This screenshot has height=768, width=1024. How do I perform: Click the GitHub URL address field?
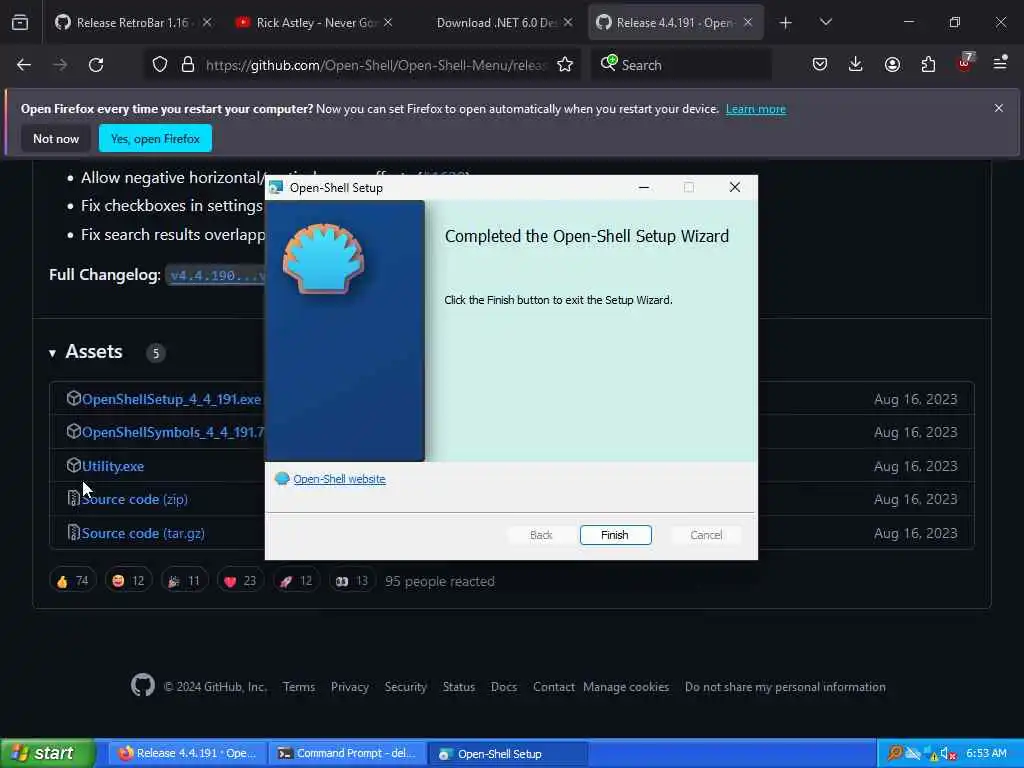point(376,65)
